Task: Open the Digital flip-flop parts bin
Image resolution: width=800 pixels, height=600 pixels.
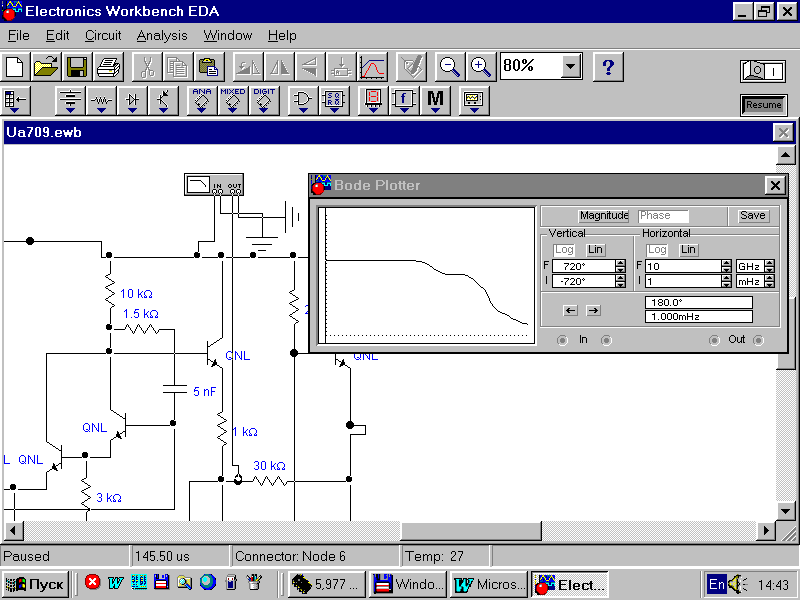Action: click(334, 101)
